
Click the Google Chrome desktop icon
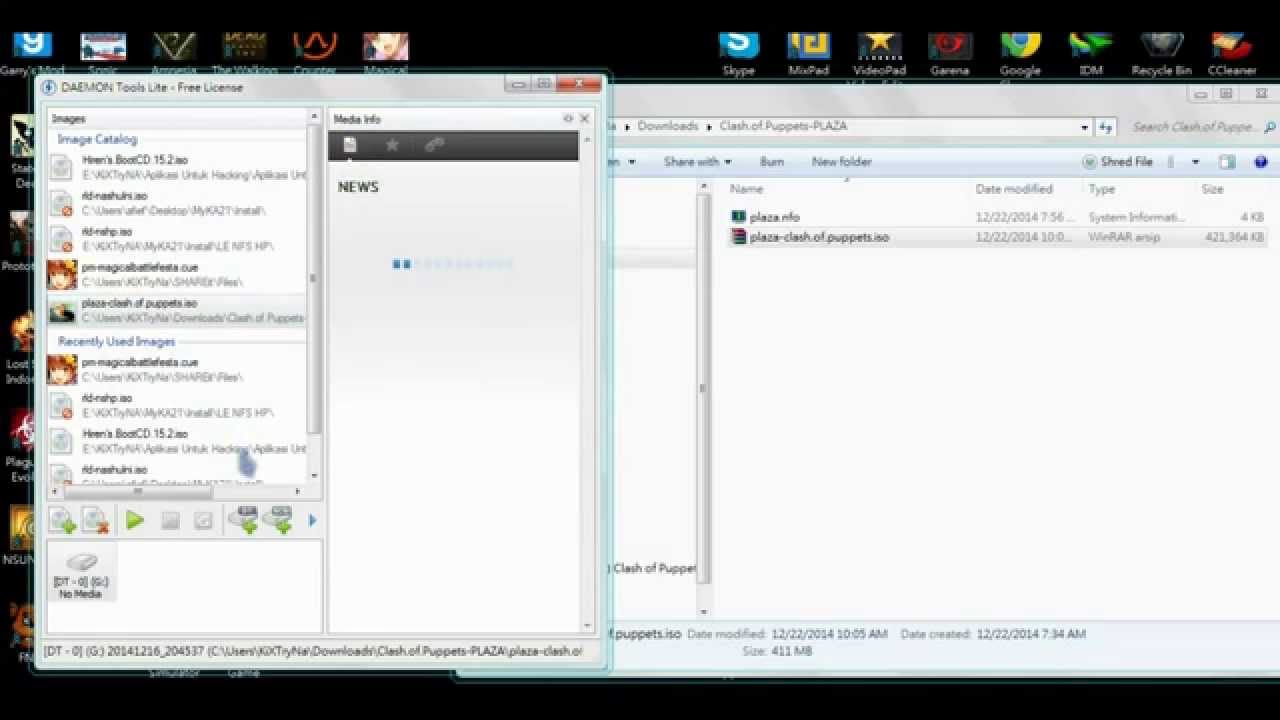tap(1020, 54)
